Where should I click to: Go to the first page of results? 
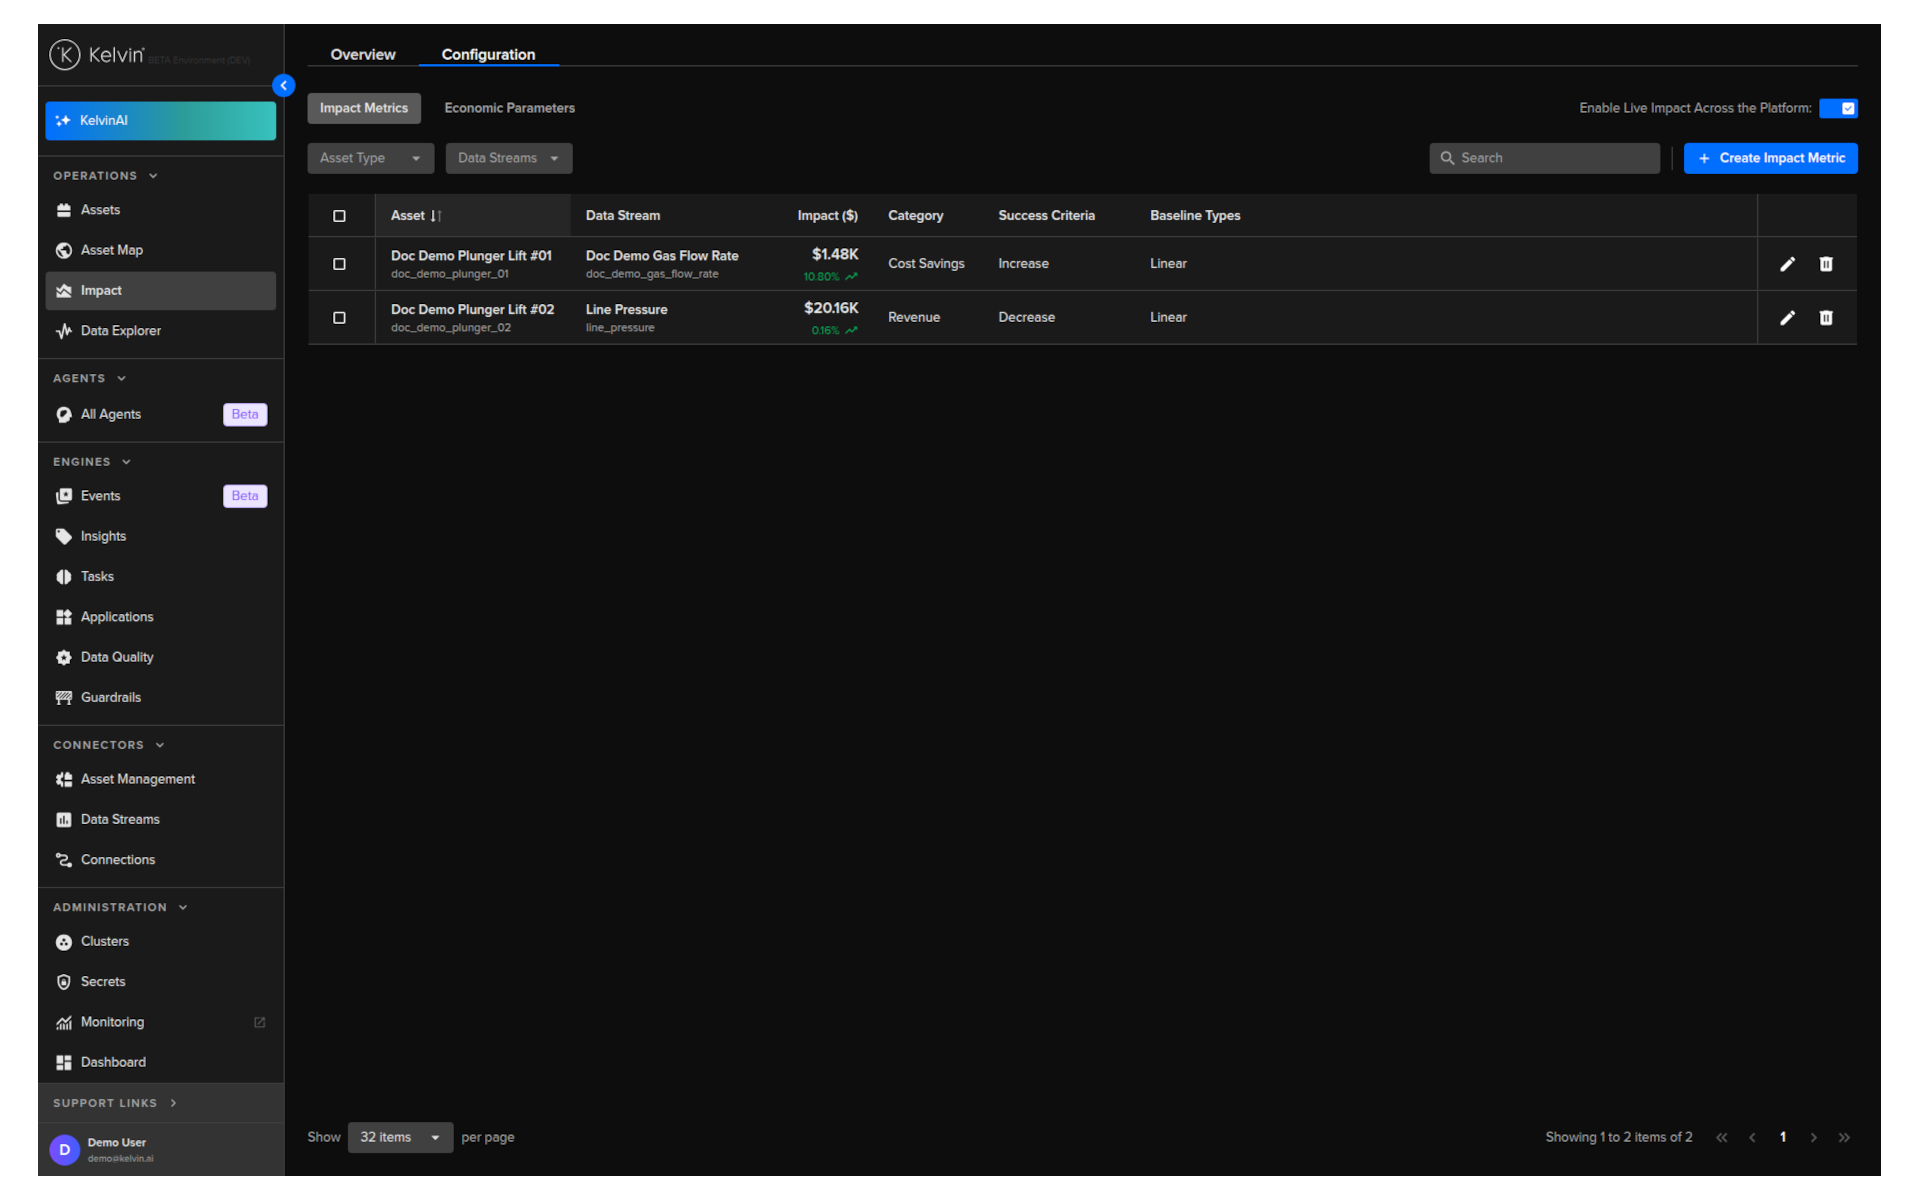tap(1721, 1137)
